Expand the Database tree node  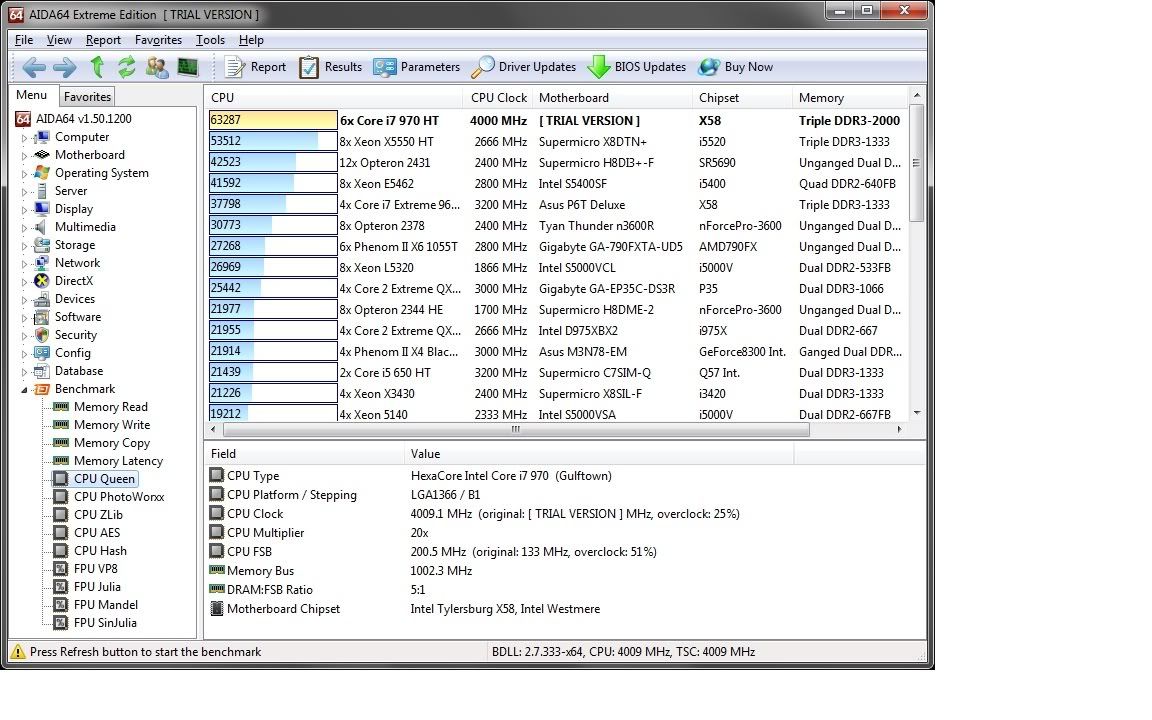point(24,372)
